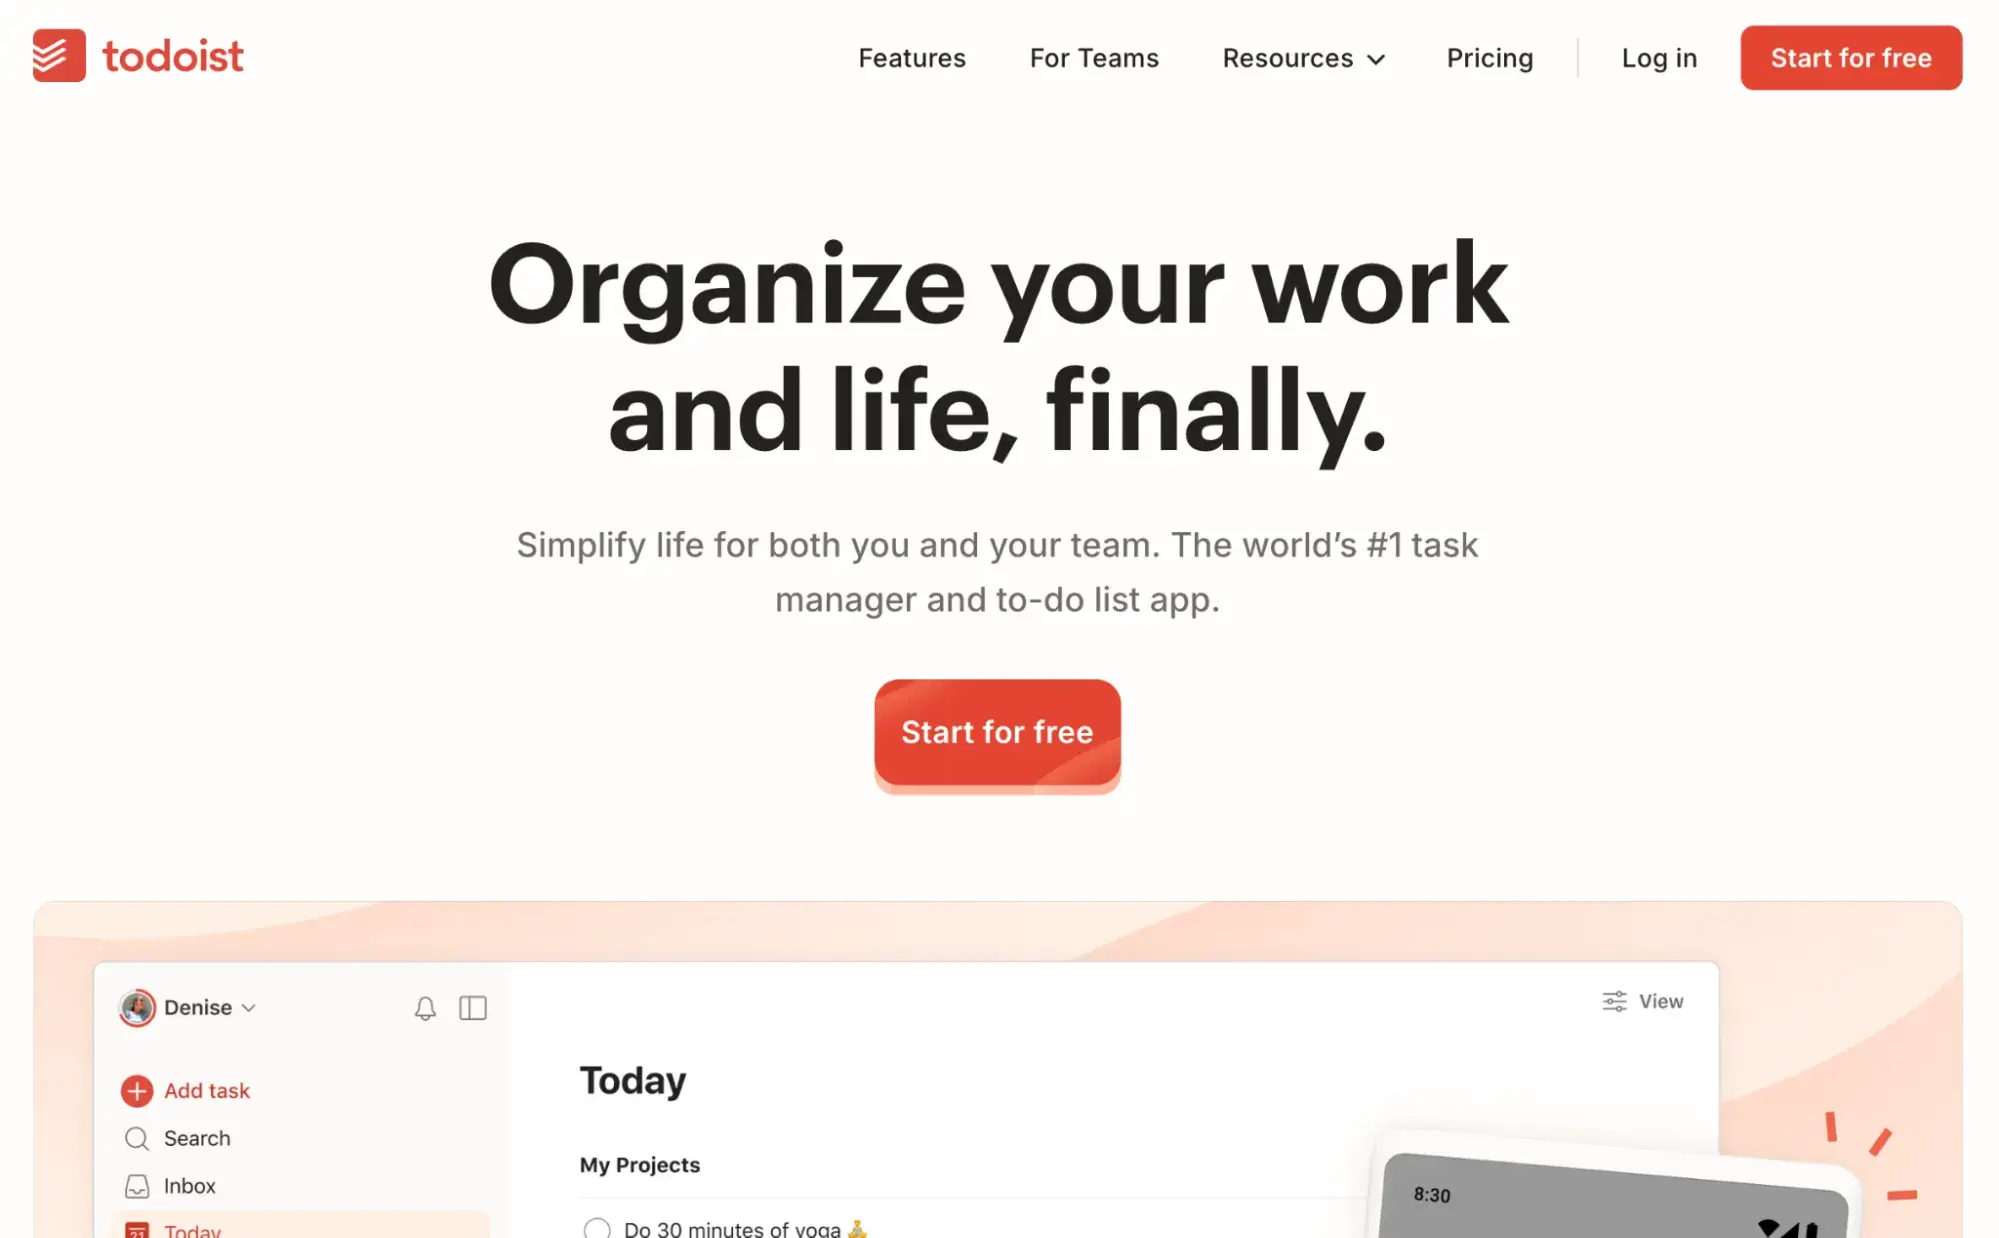The image size is (1999, 1238).
Task: Select the search input field
Action: coord(197,1138)
